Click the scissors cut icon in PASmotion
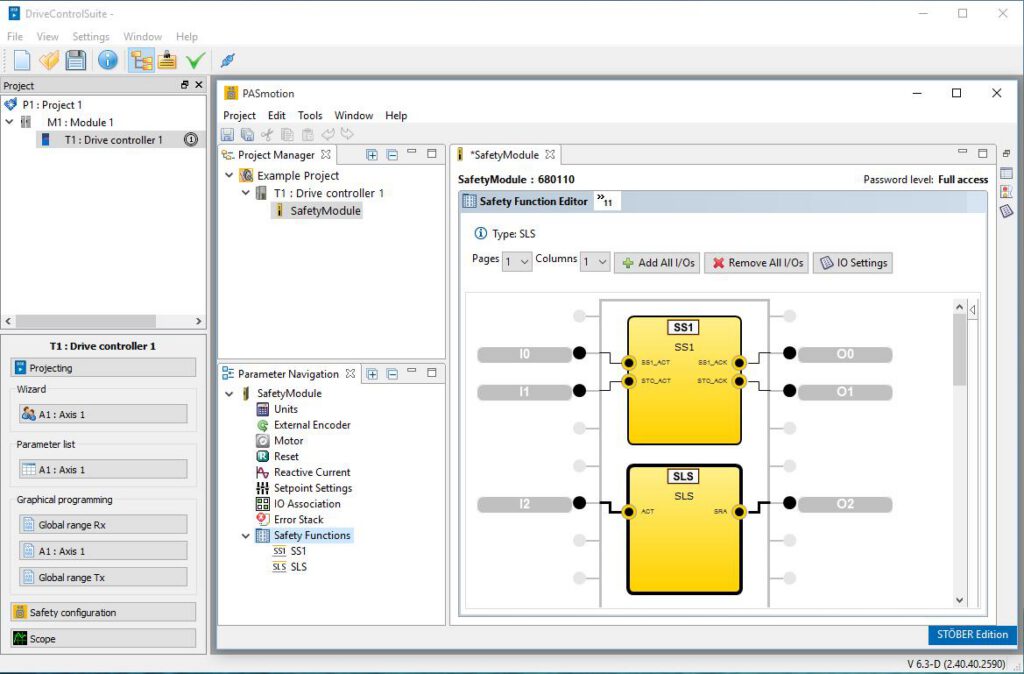The height and width of the screenshot is (674, 1024). click(x=267, y=135)
